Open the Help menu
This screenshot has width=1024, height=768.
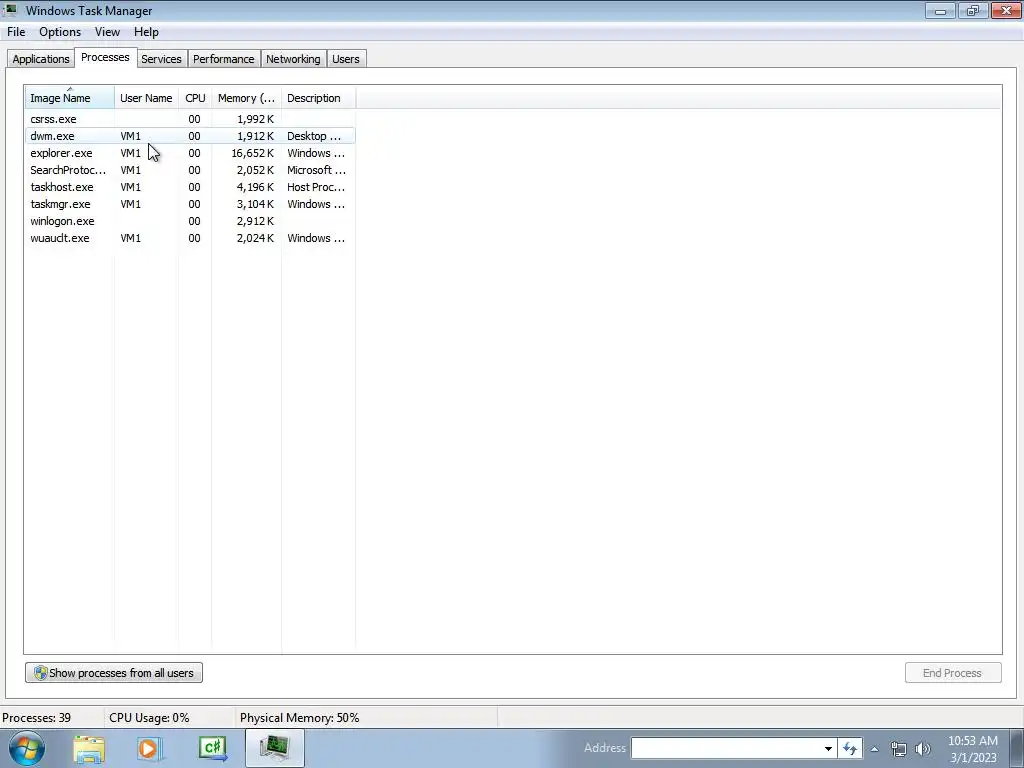pos(146,32)
